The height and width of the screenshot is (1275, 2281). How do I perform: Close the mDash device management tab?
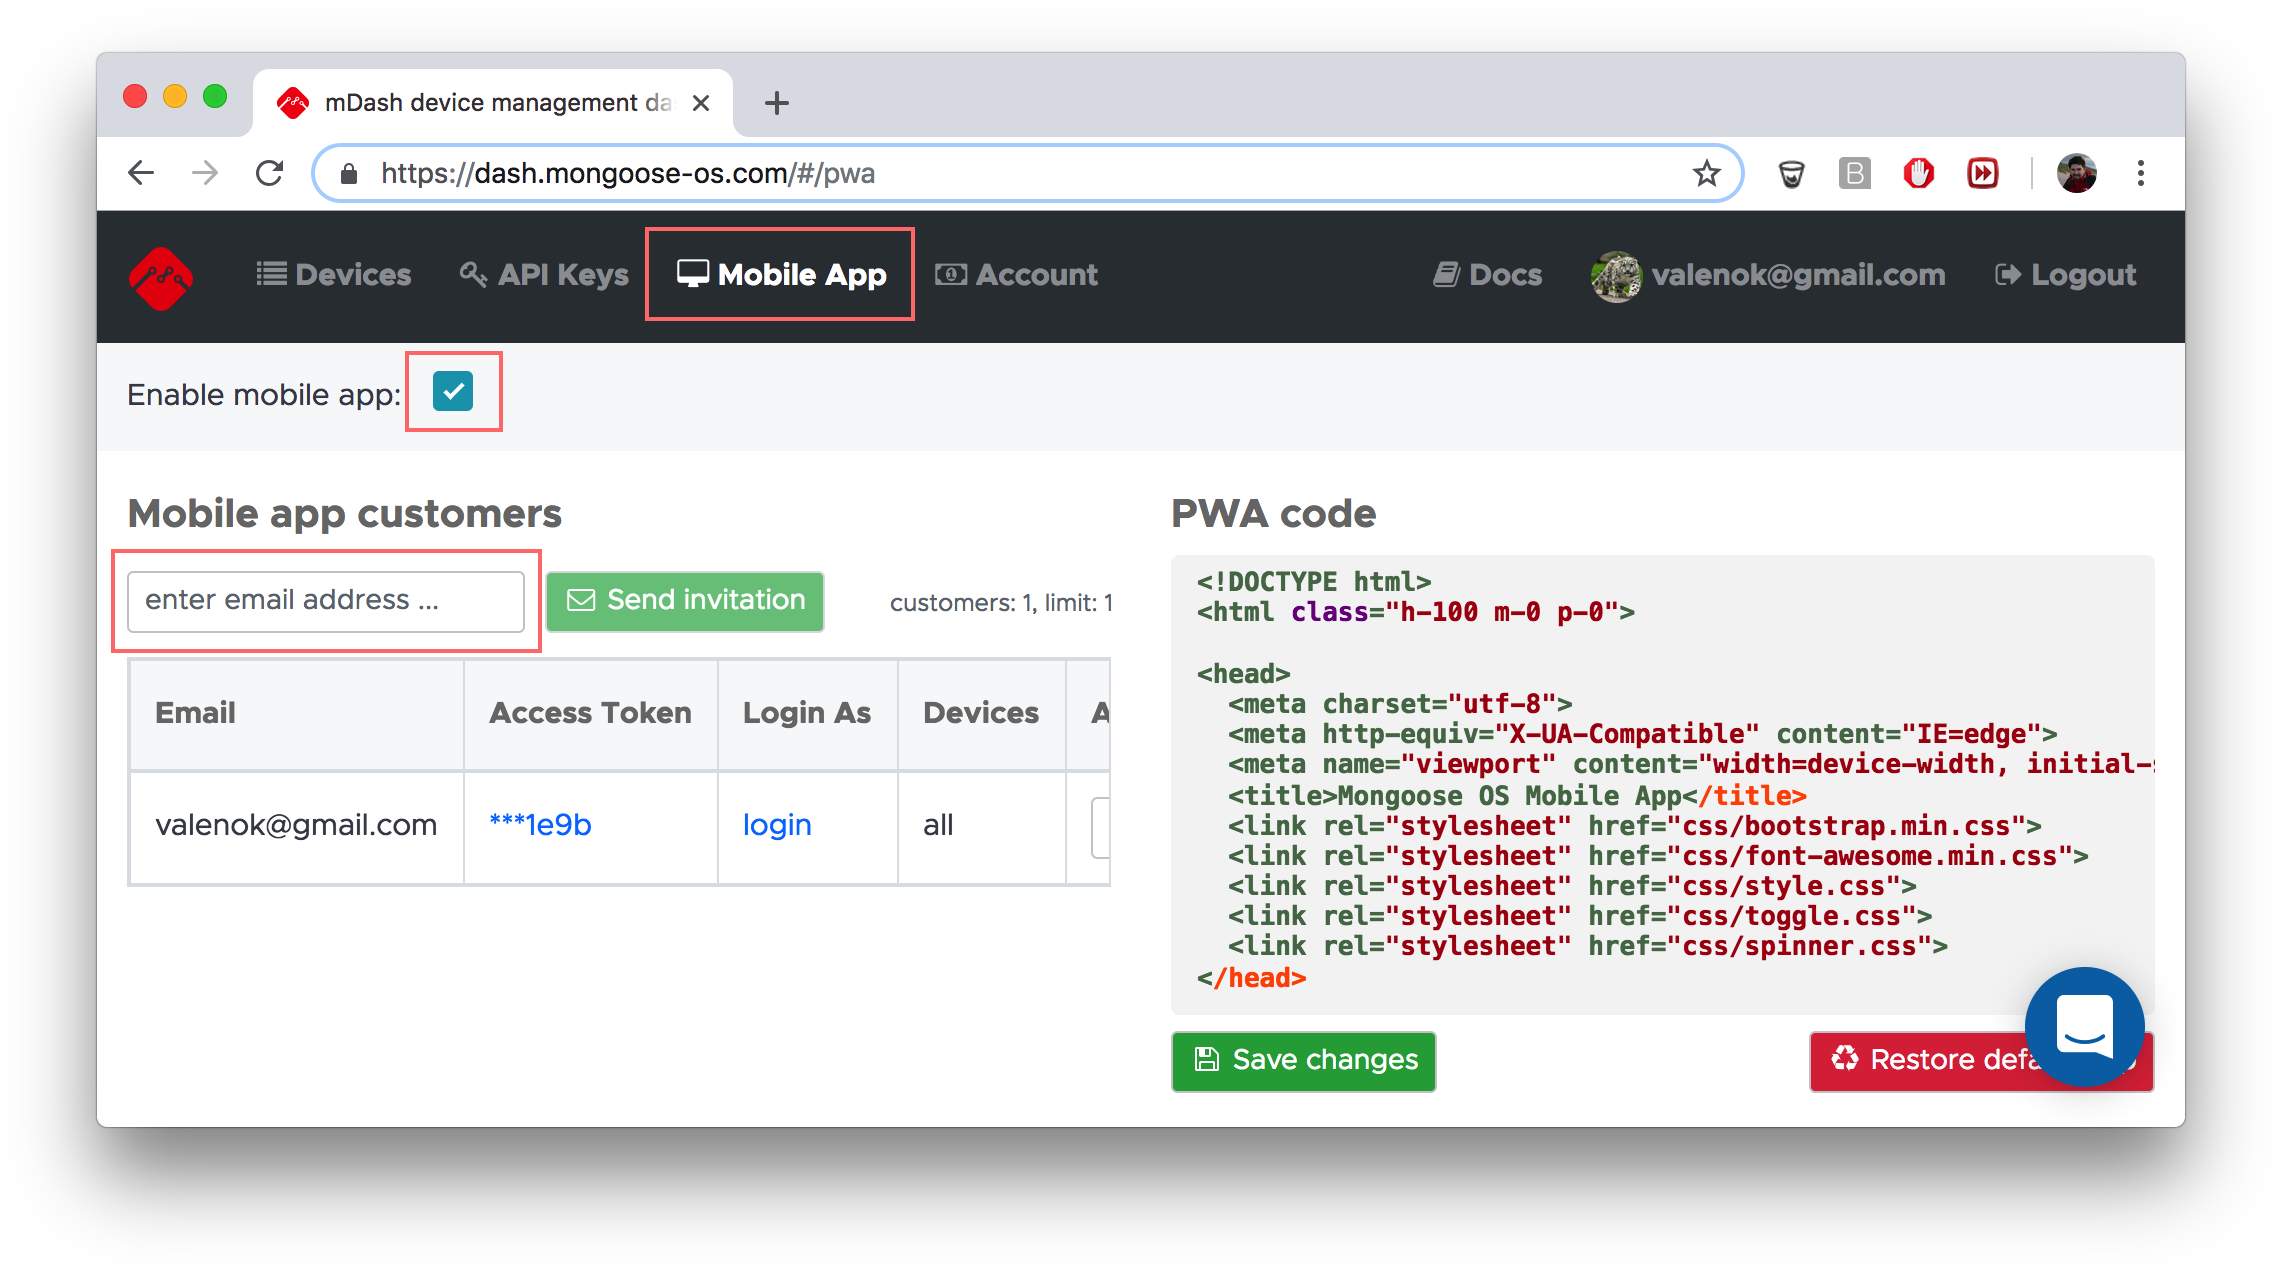pyautogui.click(x=701, y=103)
